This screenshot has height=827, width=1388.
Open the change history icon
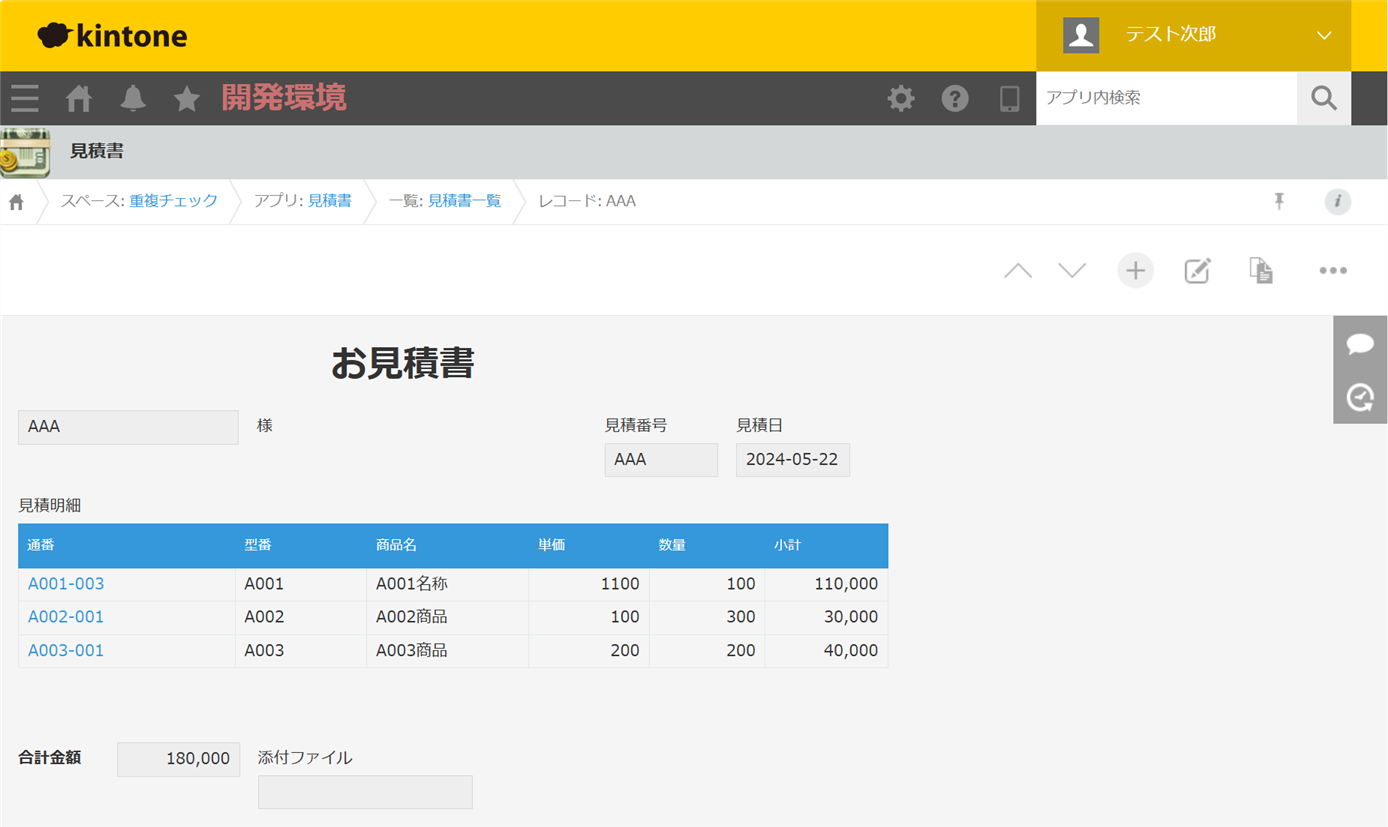tap(1360, 397)
